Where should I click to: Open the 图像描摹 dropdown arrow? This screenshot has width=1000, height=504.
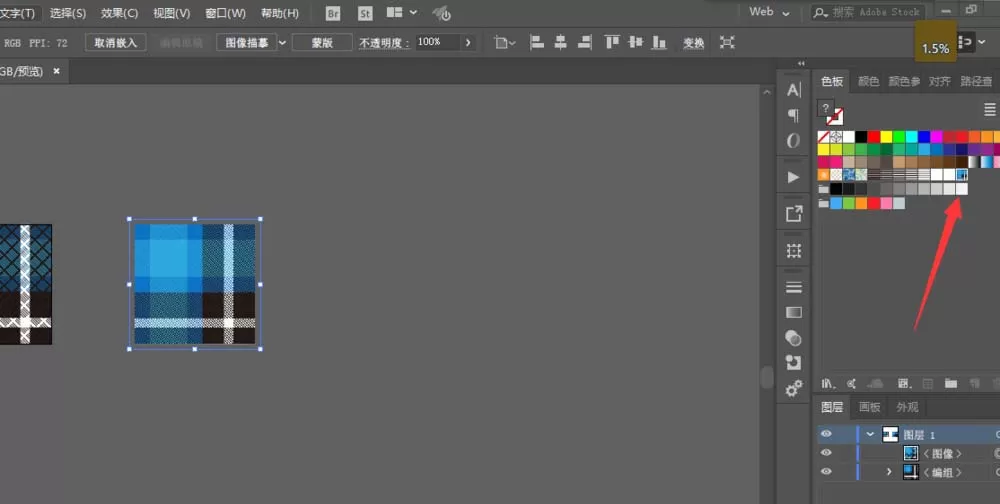282,43
